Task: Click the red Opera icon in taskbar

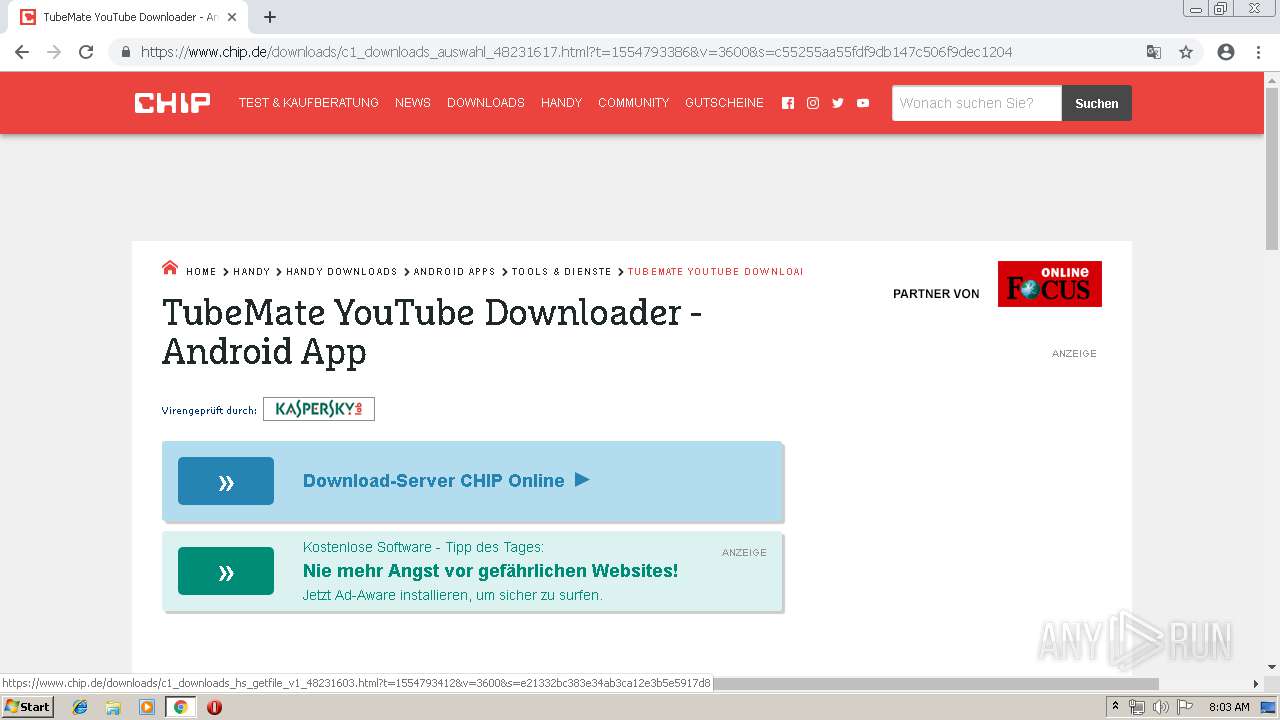Action: [x=214, y=707]
